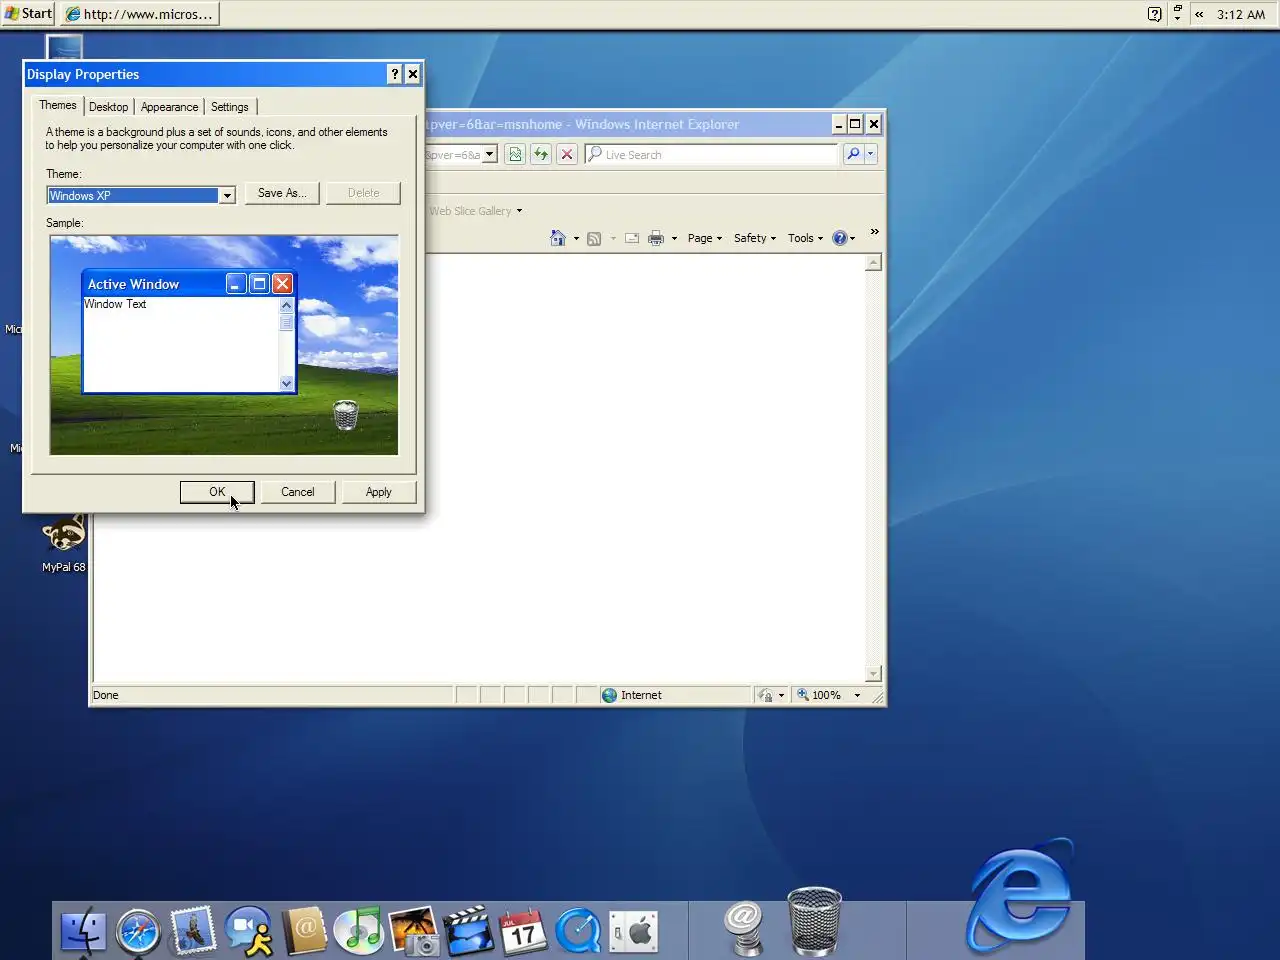1280x960 pixels.
Task: Open IE address bar dropdown arrow
Action: tap(490, 155)
